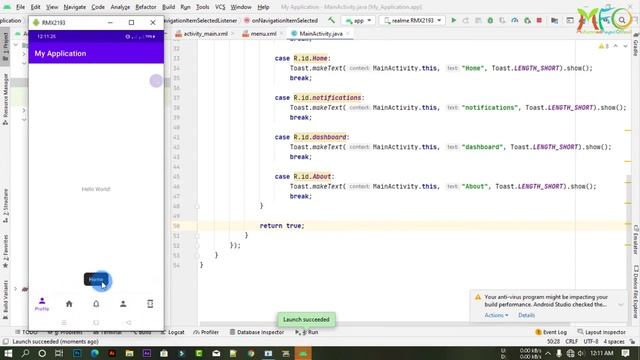Click the green Run app play button

point(453,20)
